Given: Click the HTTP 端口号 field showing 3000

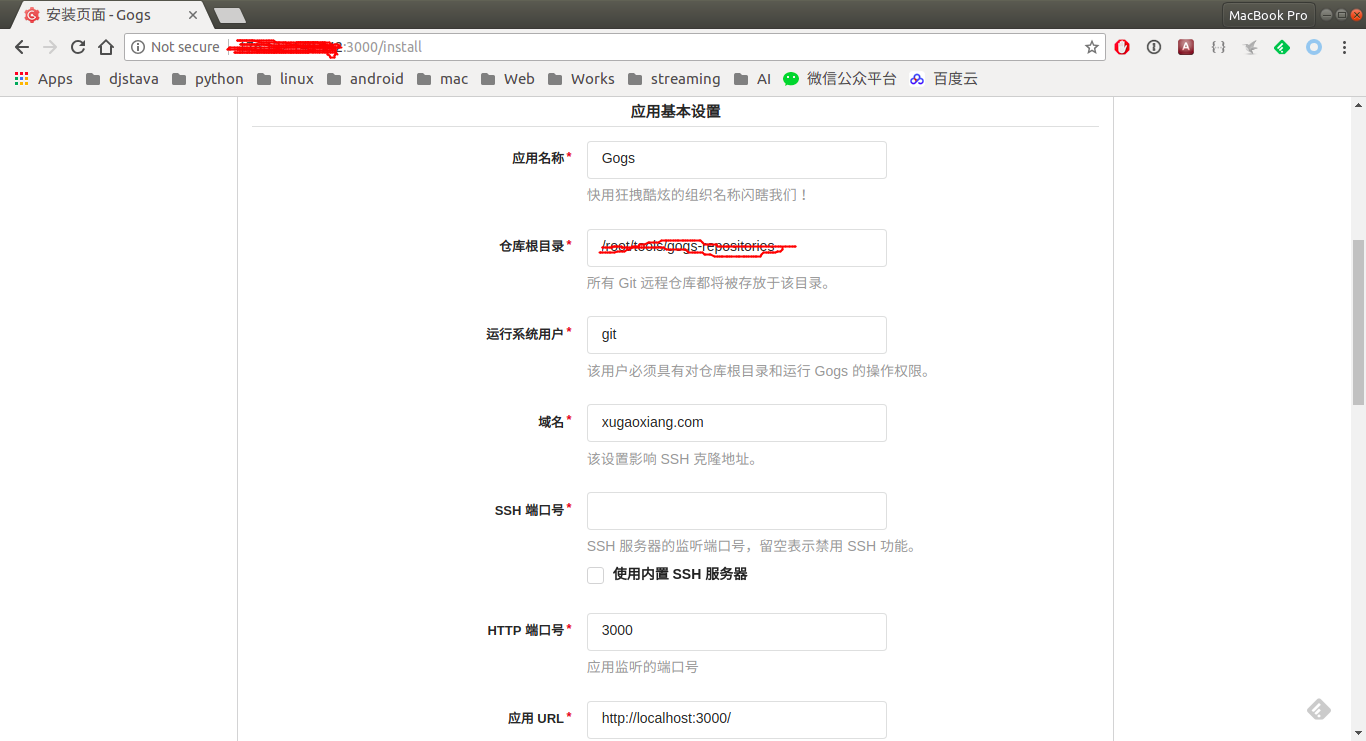Looking at the screenshot, I should 737,632.
